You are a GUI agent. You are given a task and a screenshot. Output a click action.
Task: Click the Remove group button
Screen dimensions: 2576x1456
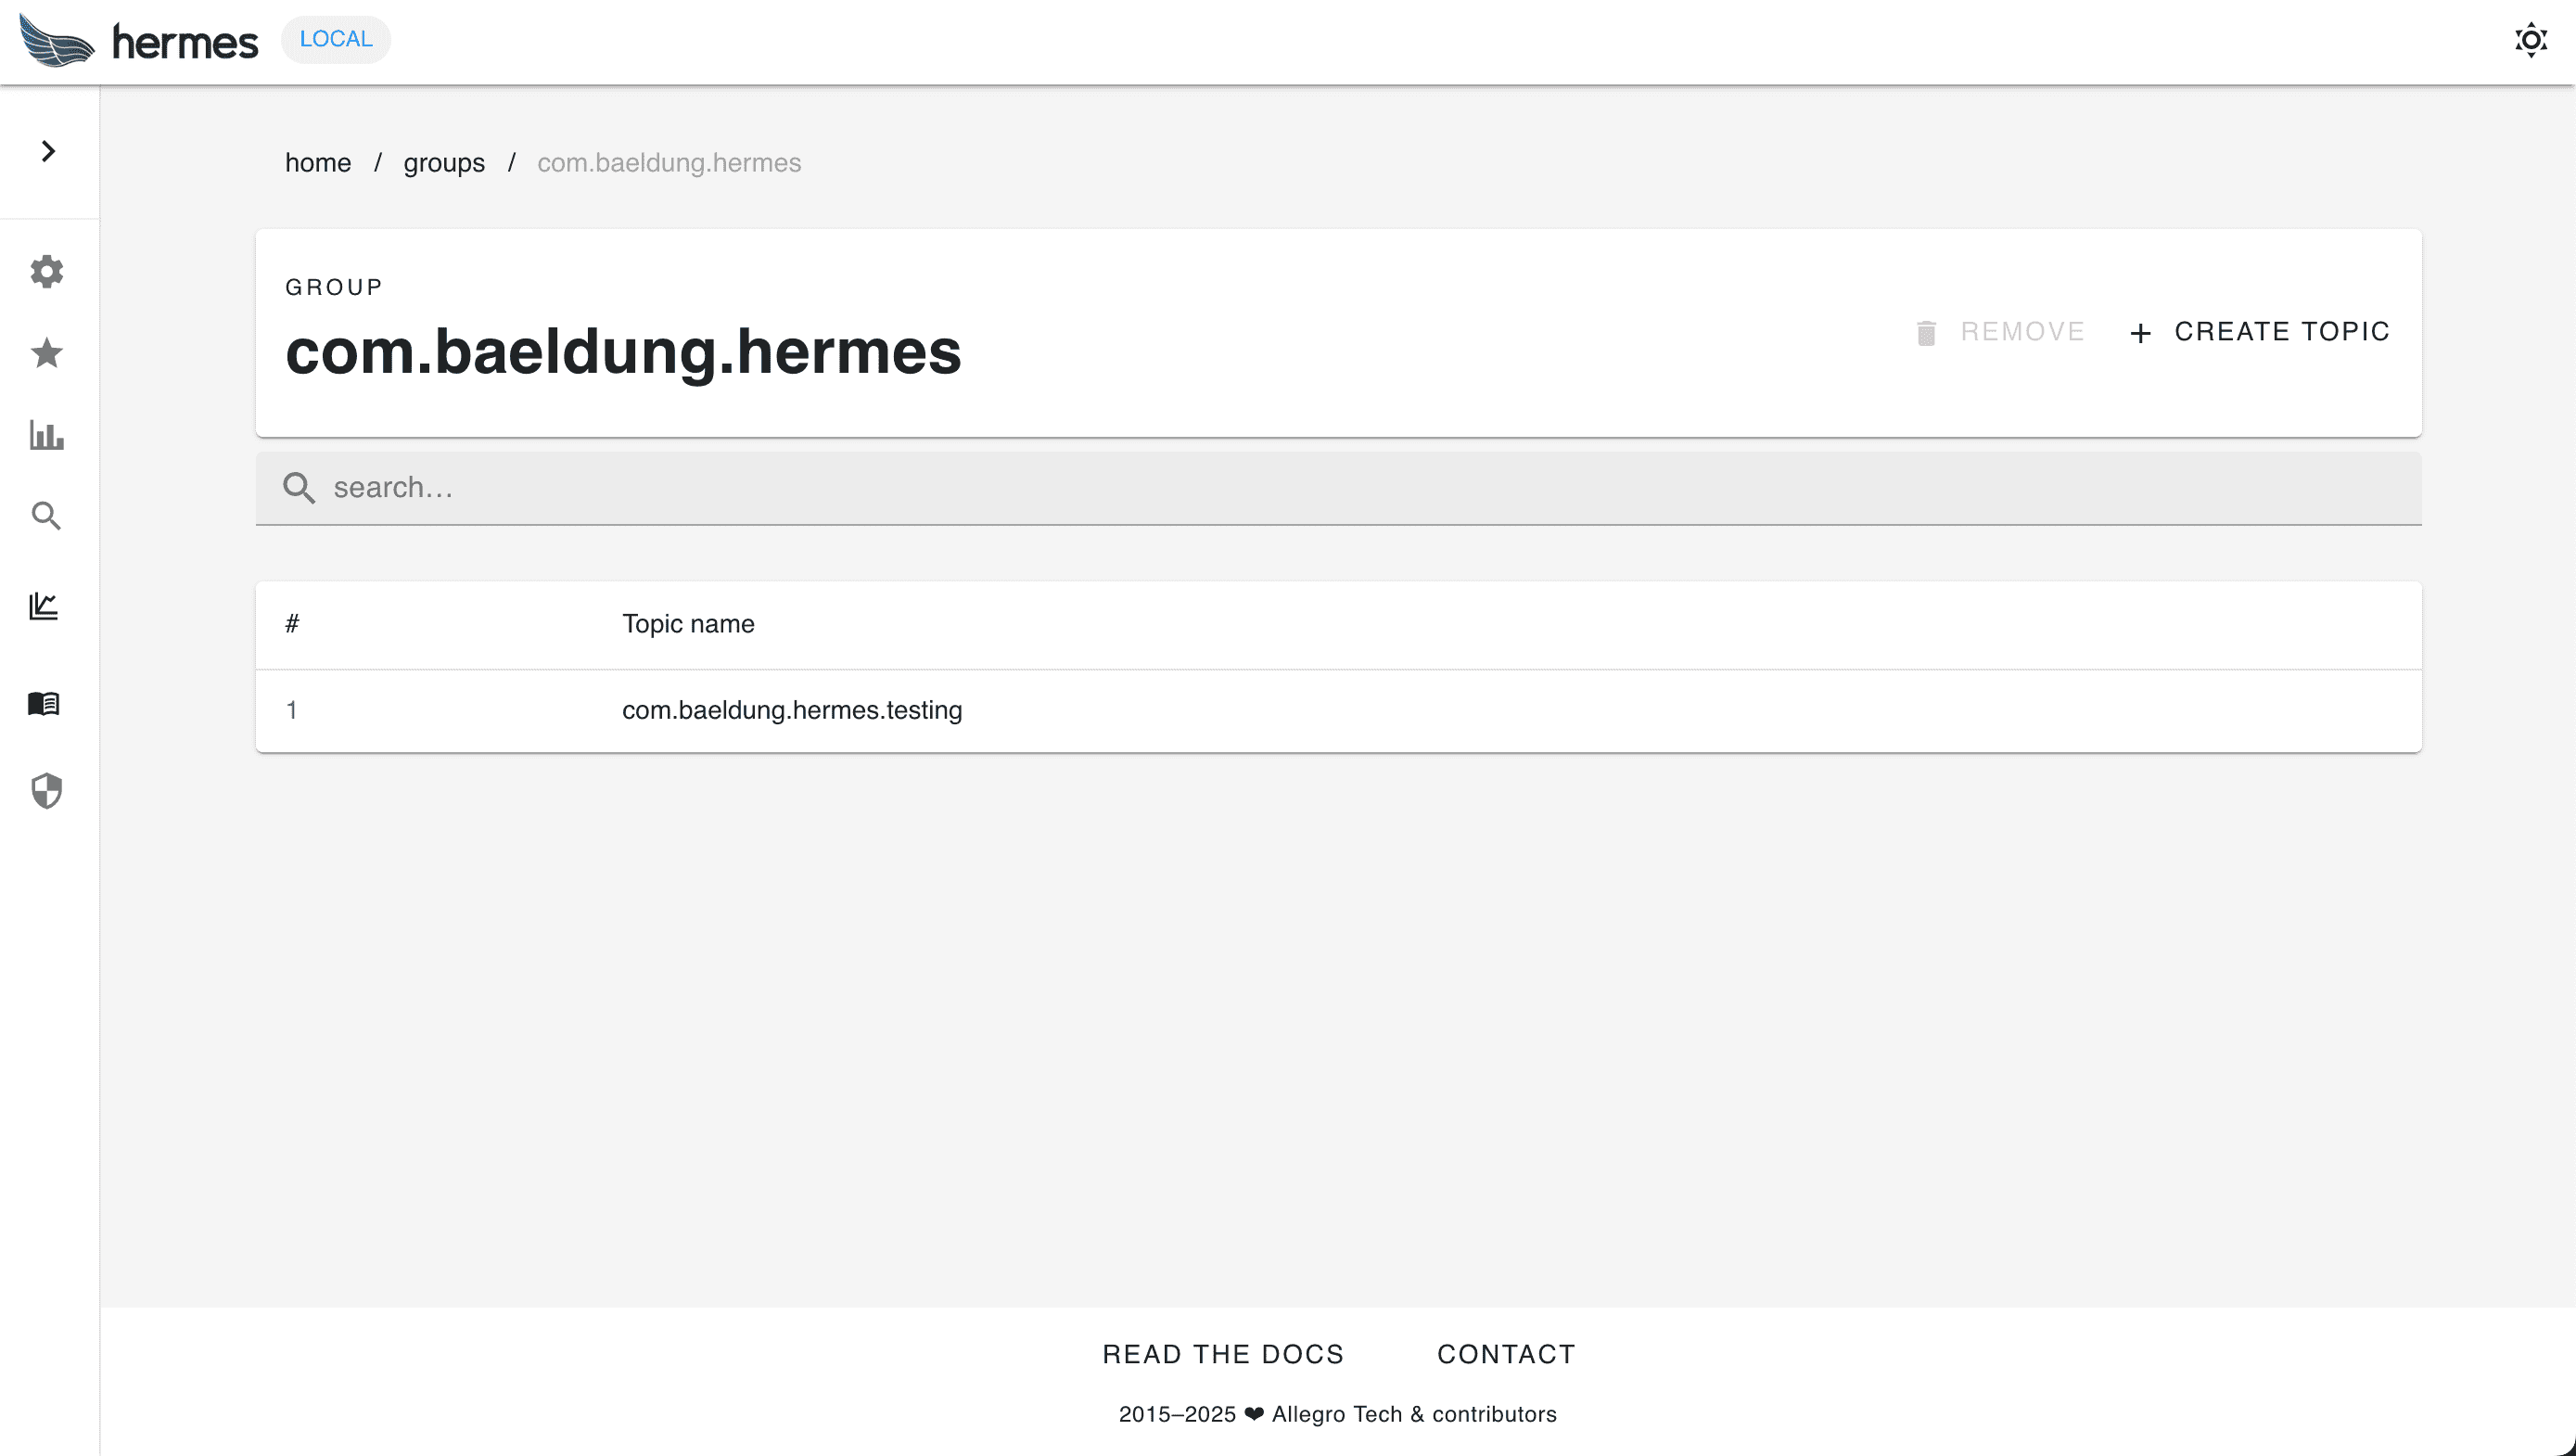2000,332
